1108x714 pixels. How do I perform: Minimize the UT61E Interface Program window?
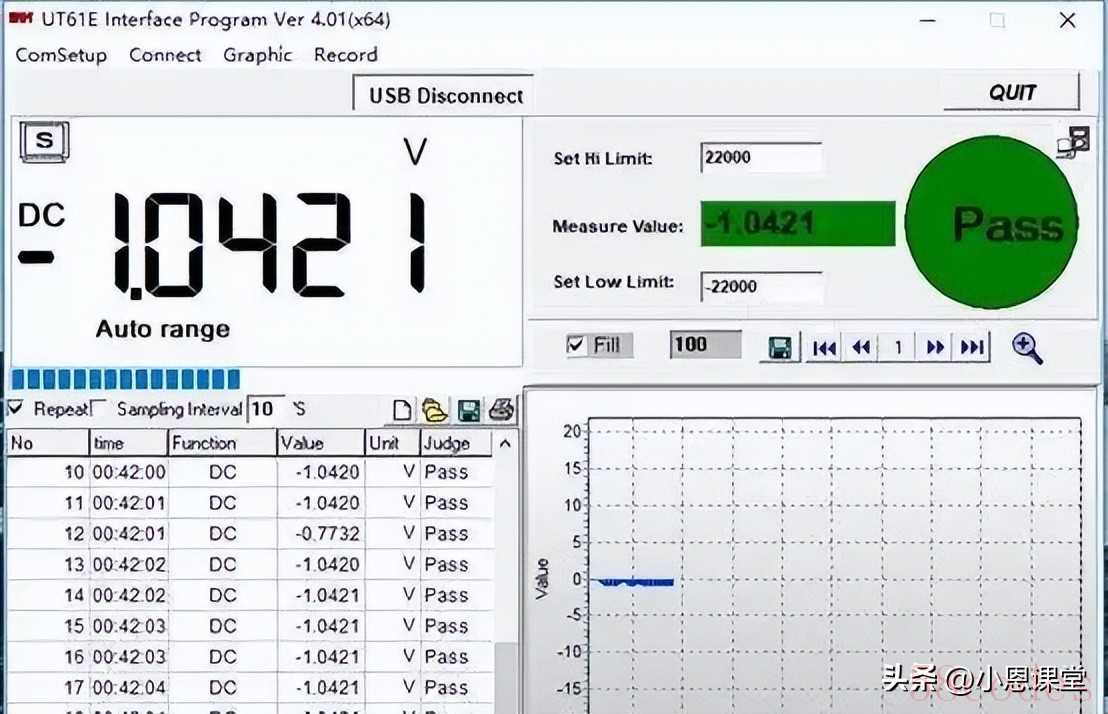(928, 21)
